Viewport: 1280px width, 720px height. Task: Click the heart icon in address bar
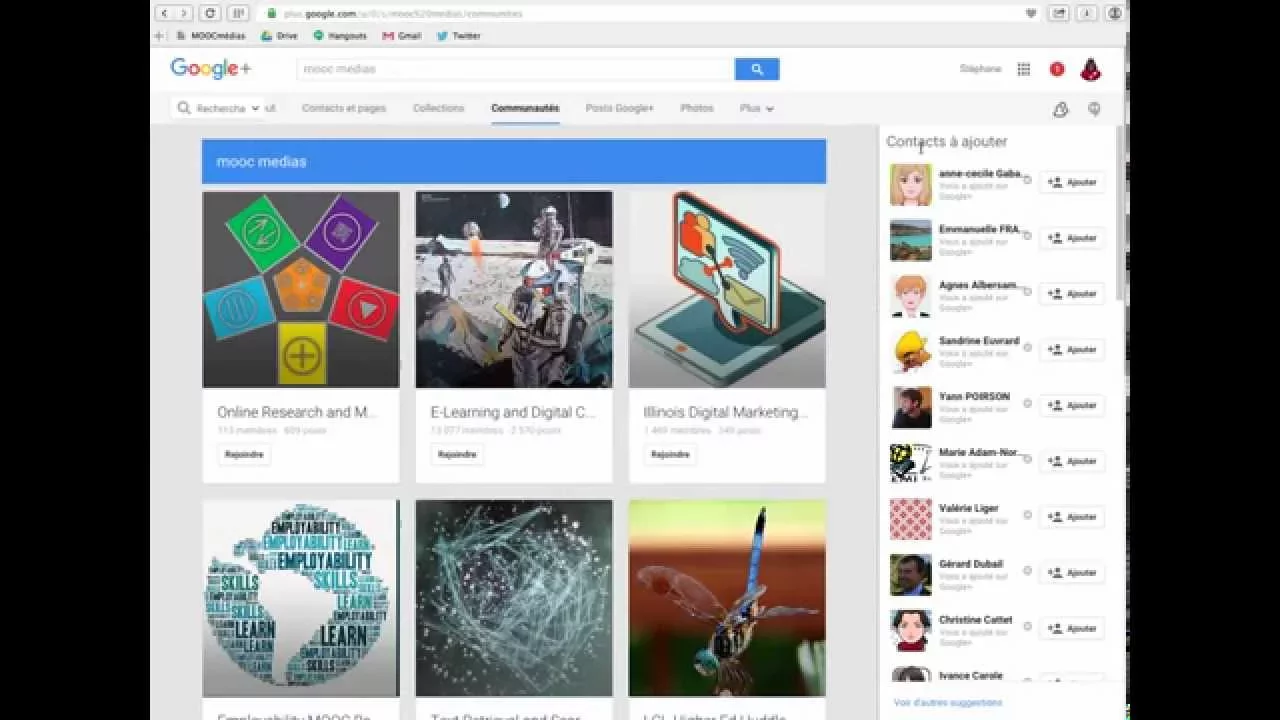click(1031, 13)
